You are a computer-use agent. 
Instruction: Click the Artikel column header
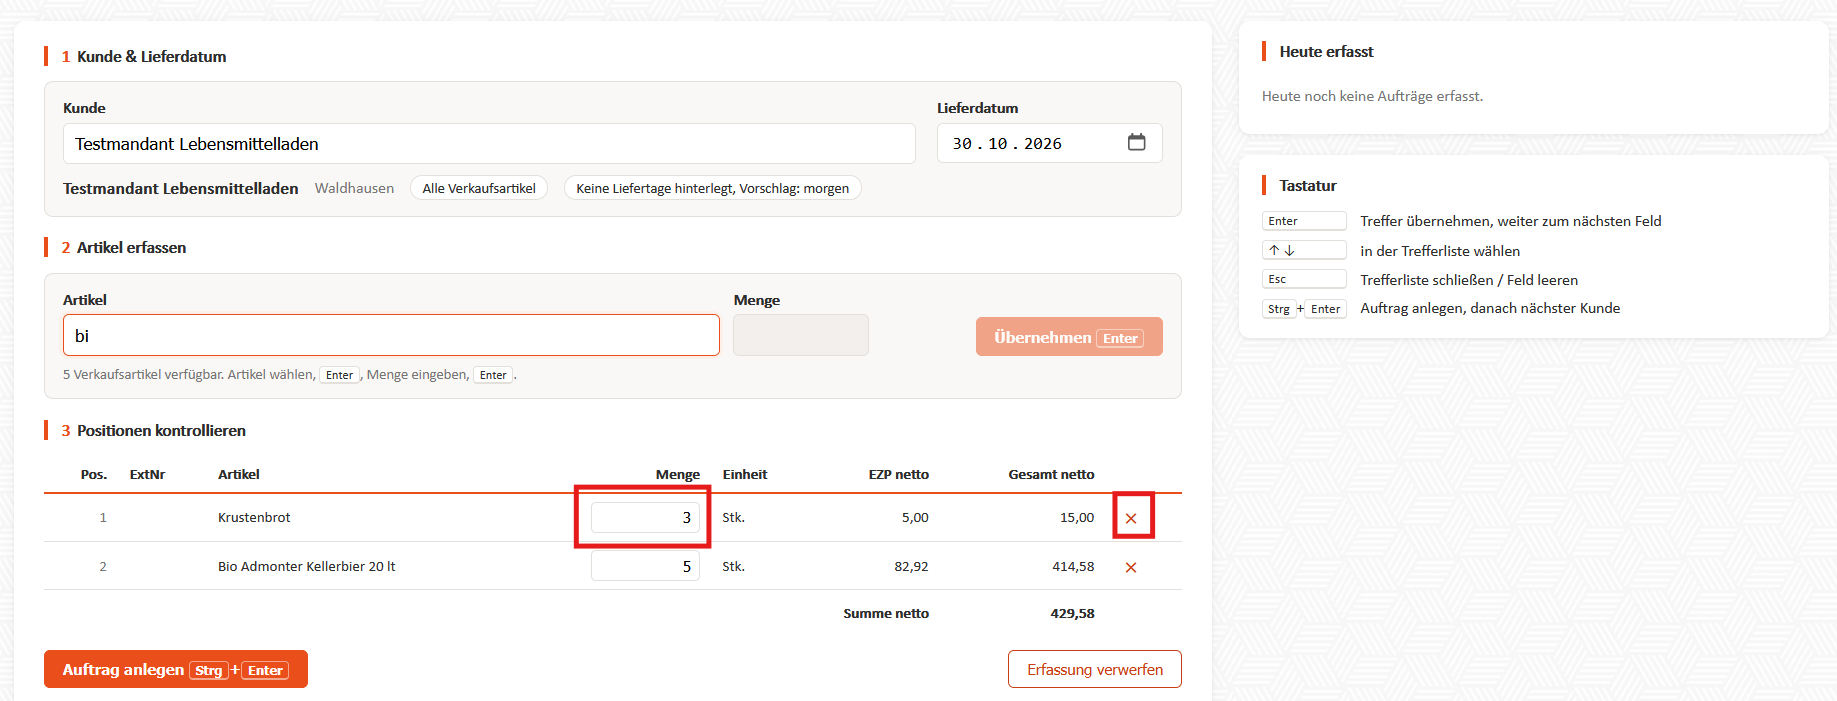pyautogui.click(x=239, y=474)
